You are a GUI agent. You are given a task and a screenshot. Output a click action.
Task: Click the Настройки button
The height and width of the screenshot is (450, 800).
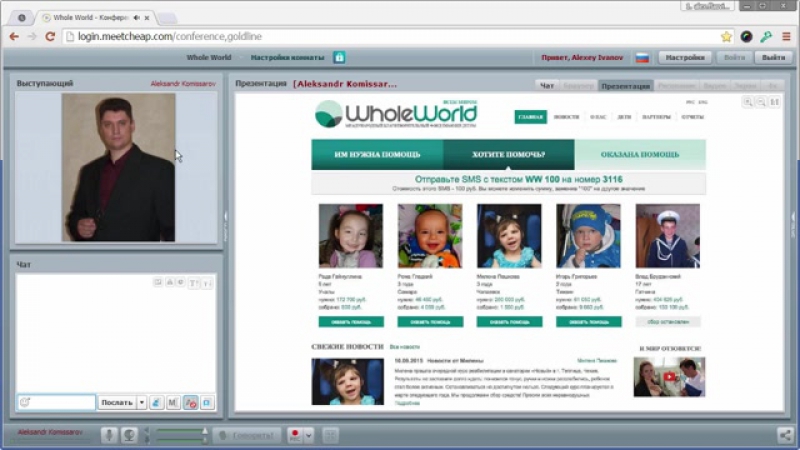pos(685,58)
